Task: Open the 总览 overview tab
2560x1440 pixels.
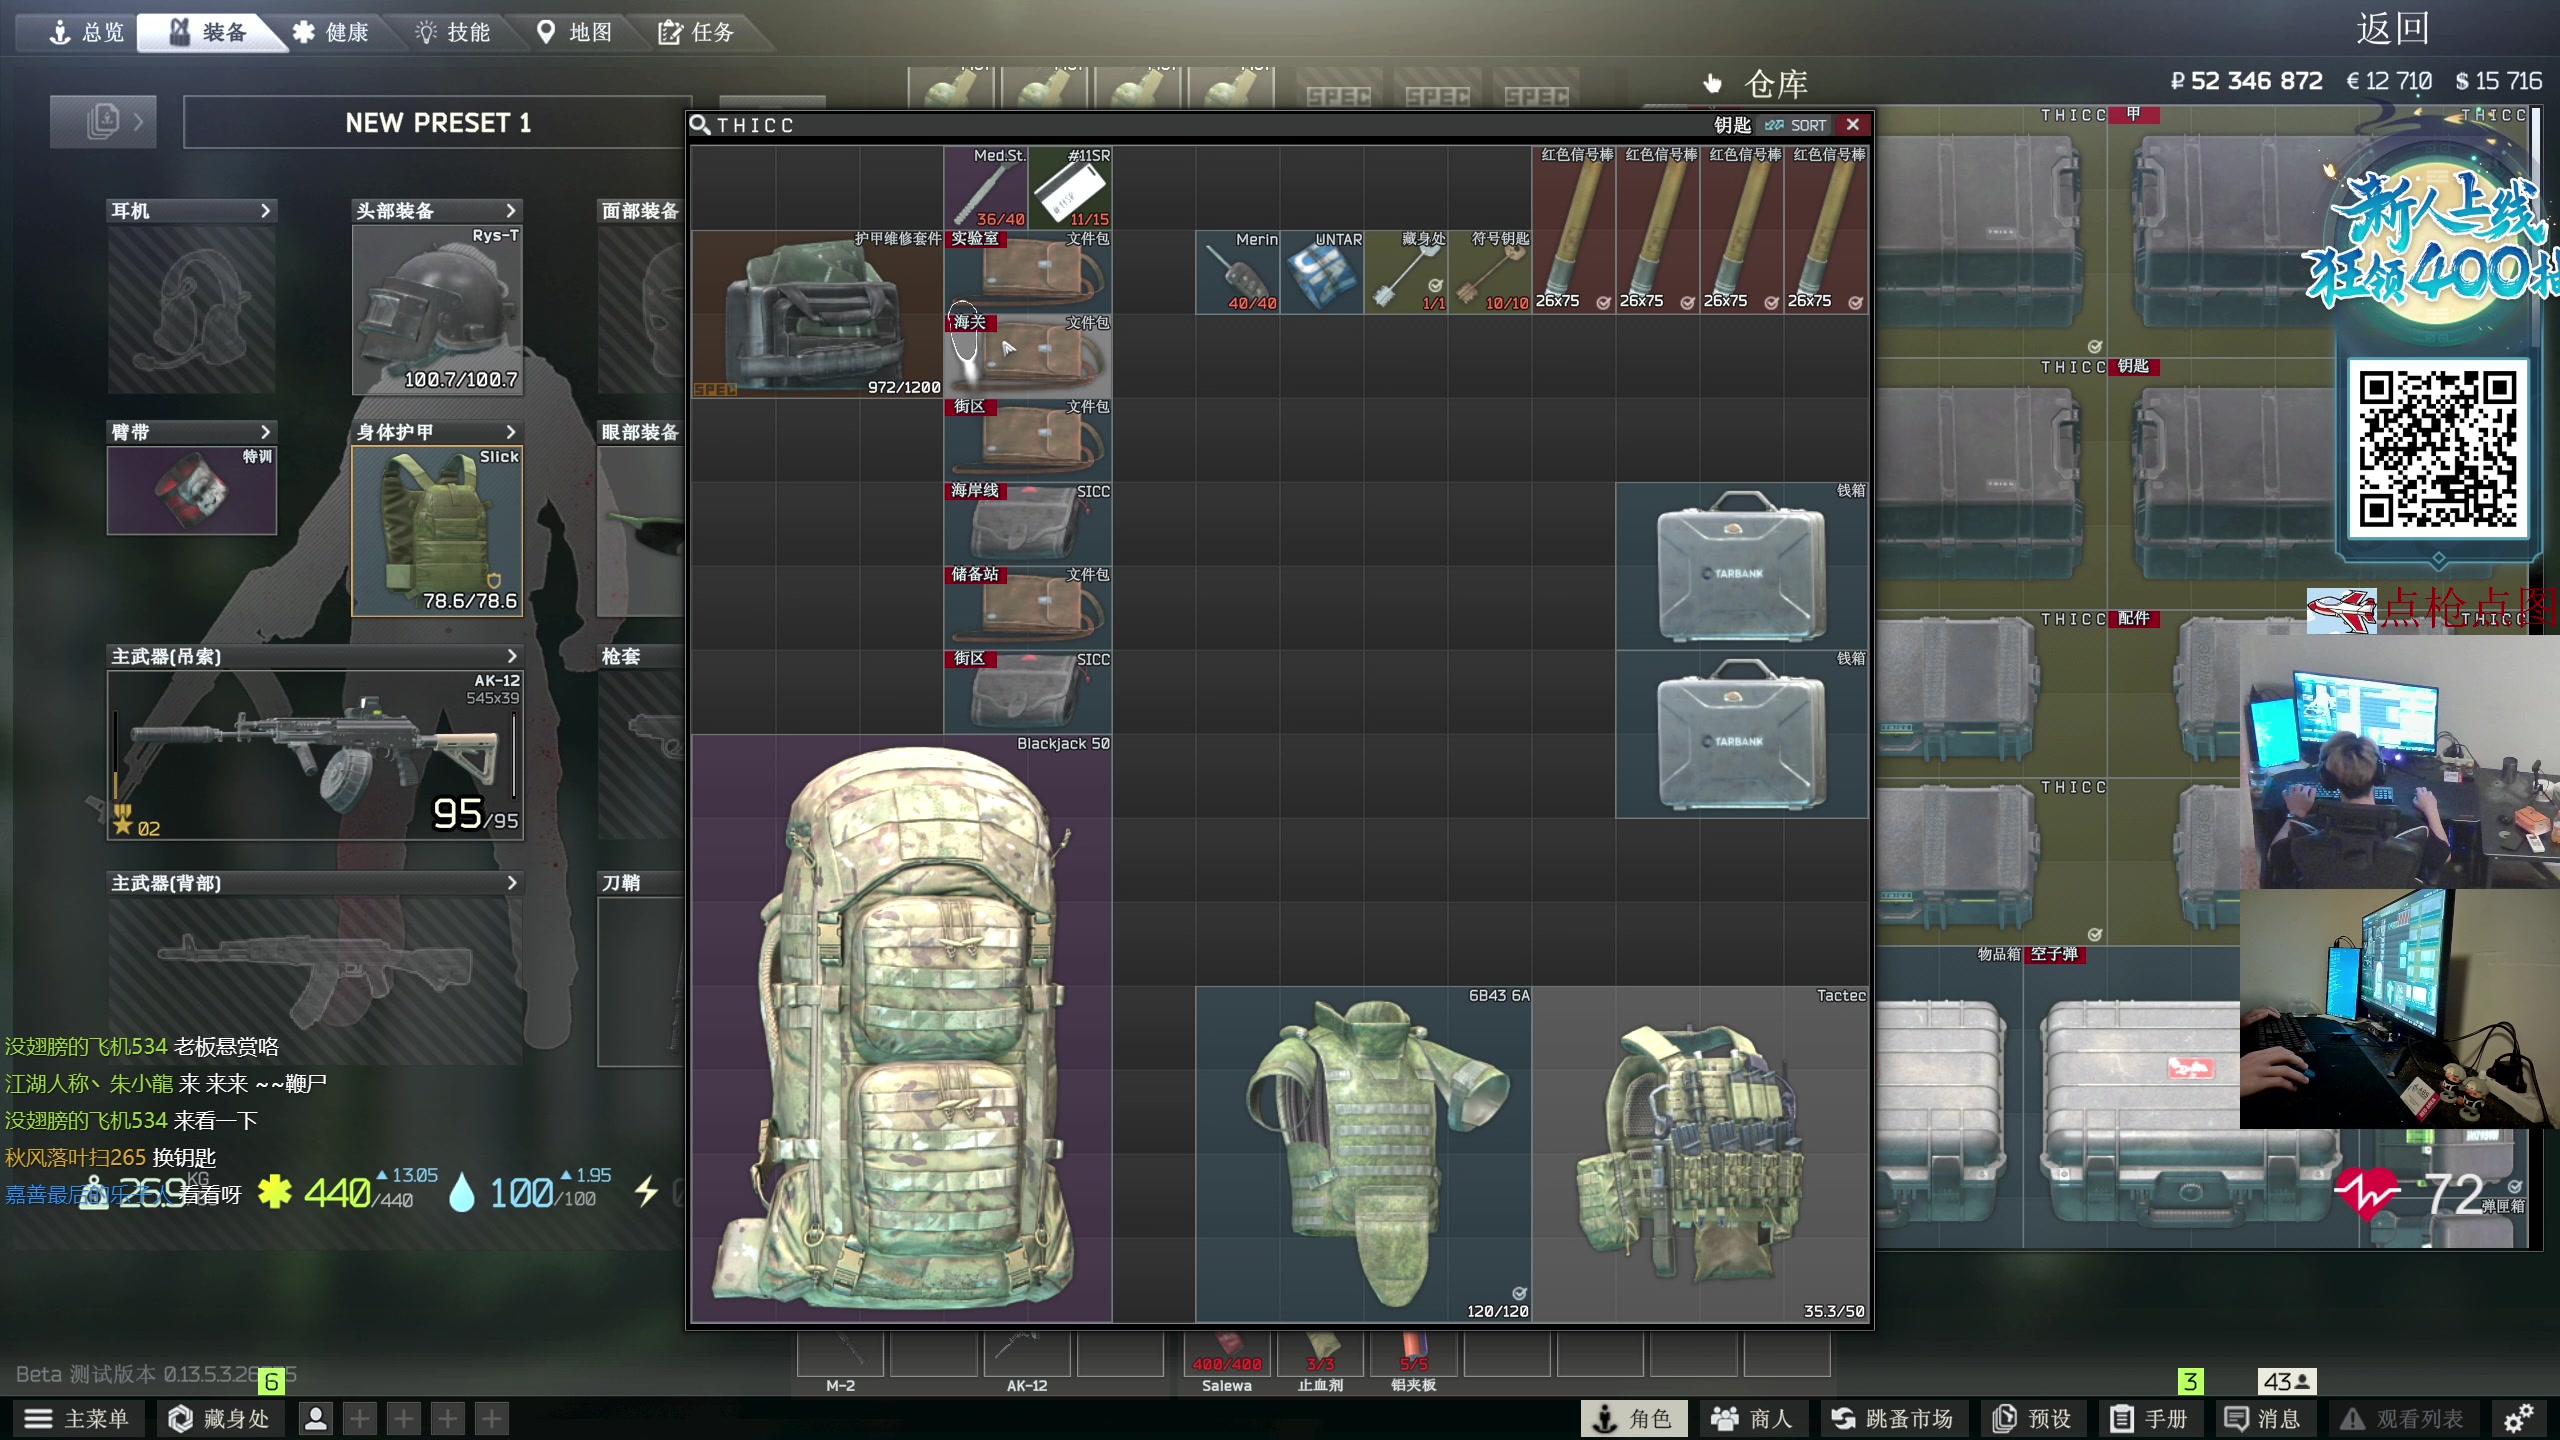Action: (87, 33)
